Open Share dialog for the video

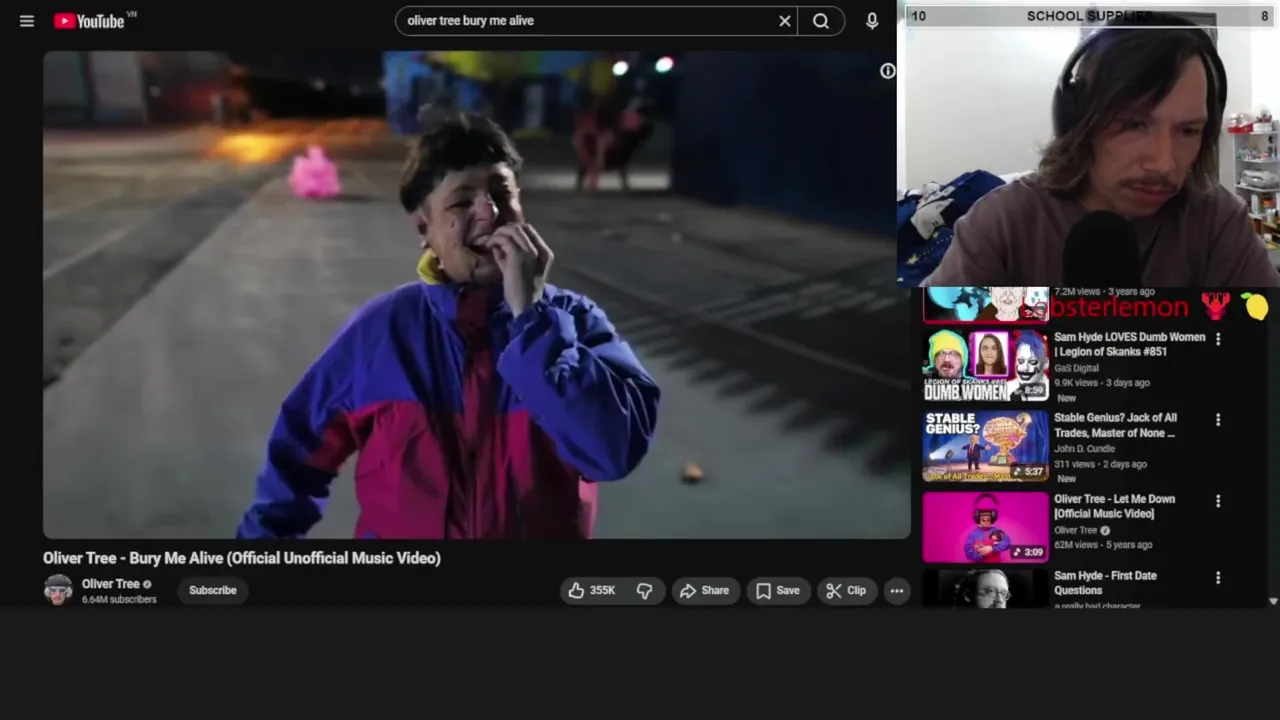tap(705, 591)
